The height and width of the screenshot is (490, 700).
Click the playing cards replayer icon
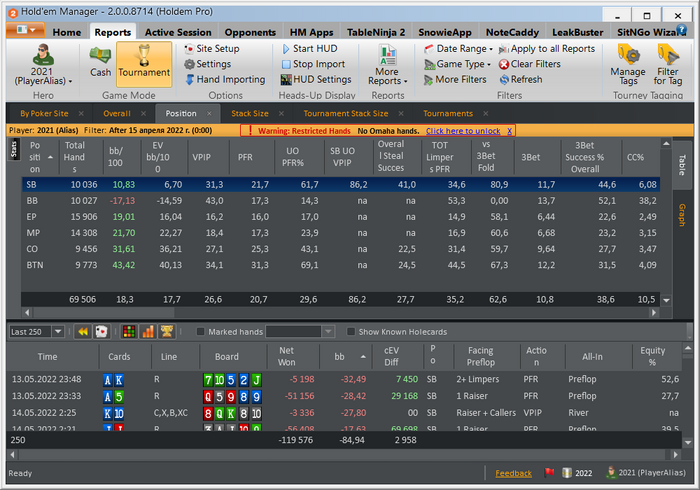101,332
